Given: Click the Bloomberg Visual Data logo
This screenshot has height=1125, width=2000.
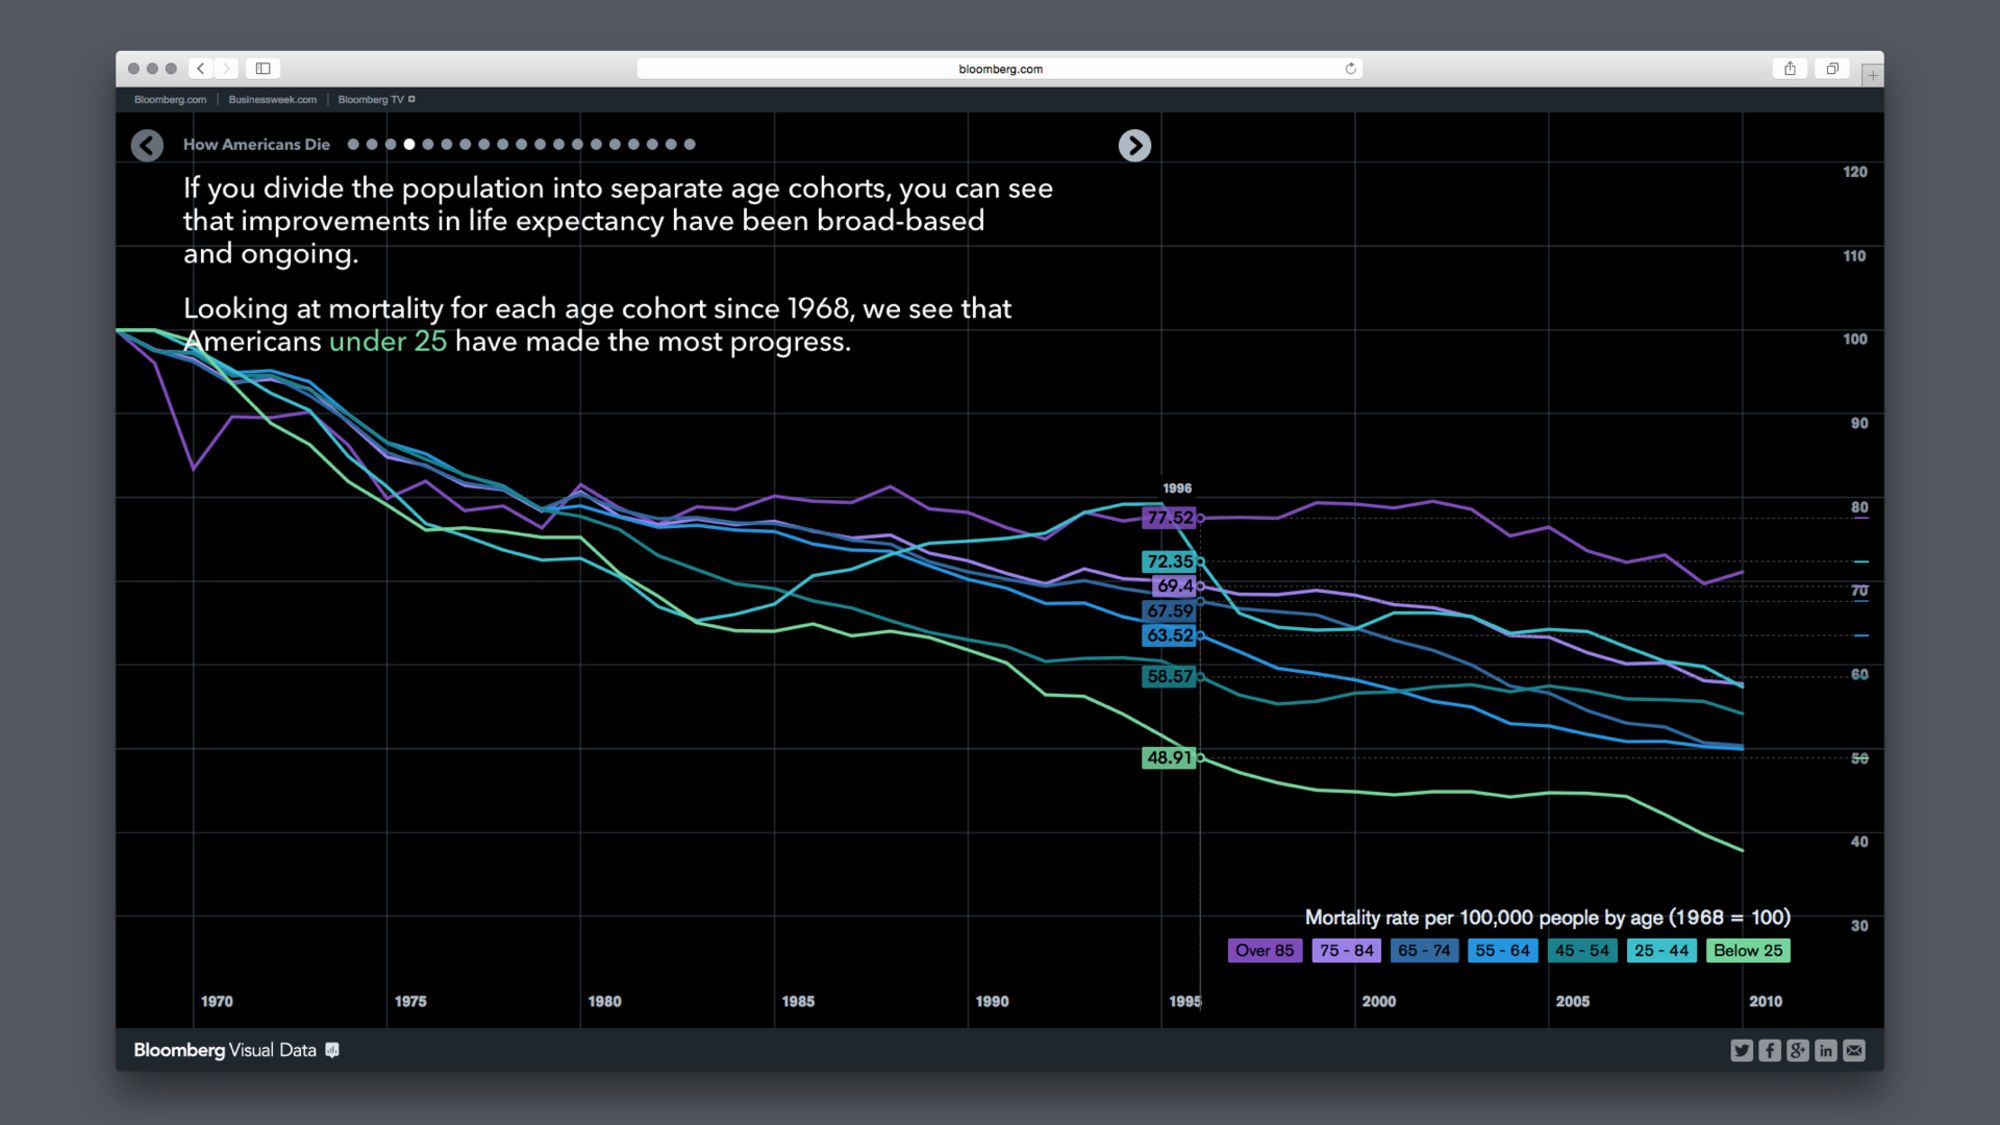Looking at the screenshot, I should 225,1050.
